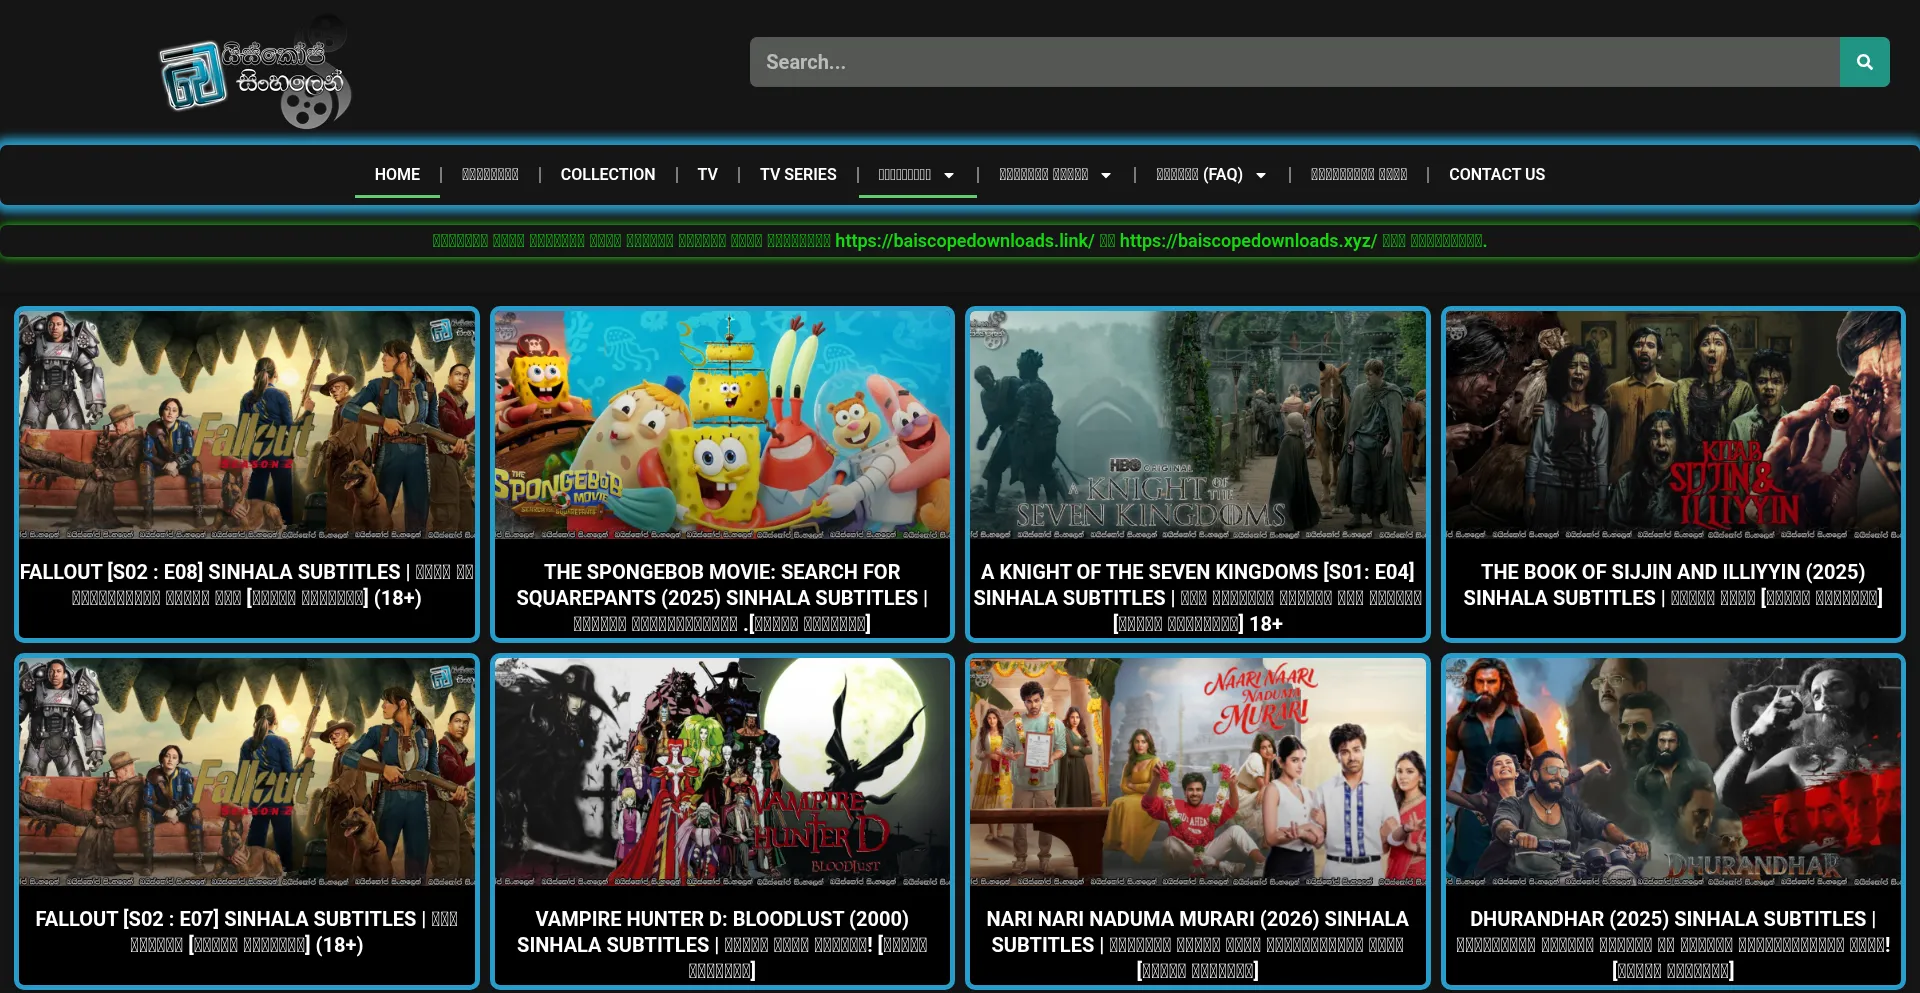Image resolution: width=1920 pixels, height=993 pixels.
Task: Select TV SERIES in the navigation
Action: click(x=798, y=174)
